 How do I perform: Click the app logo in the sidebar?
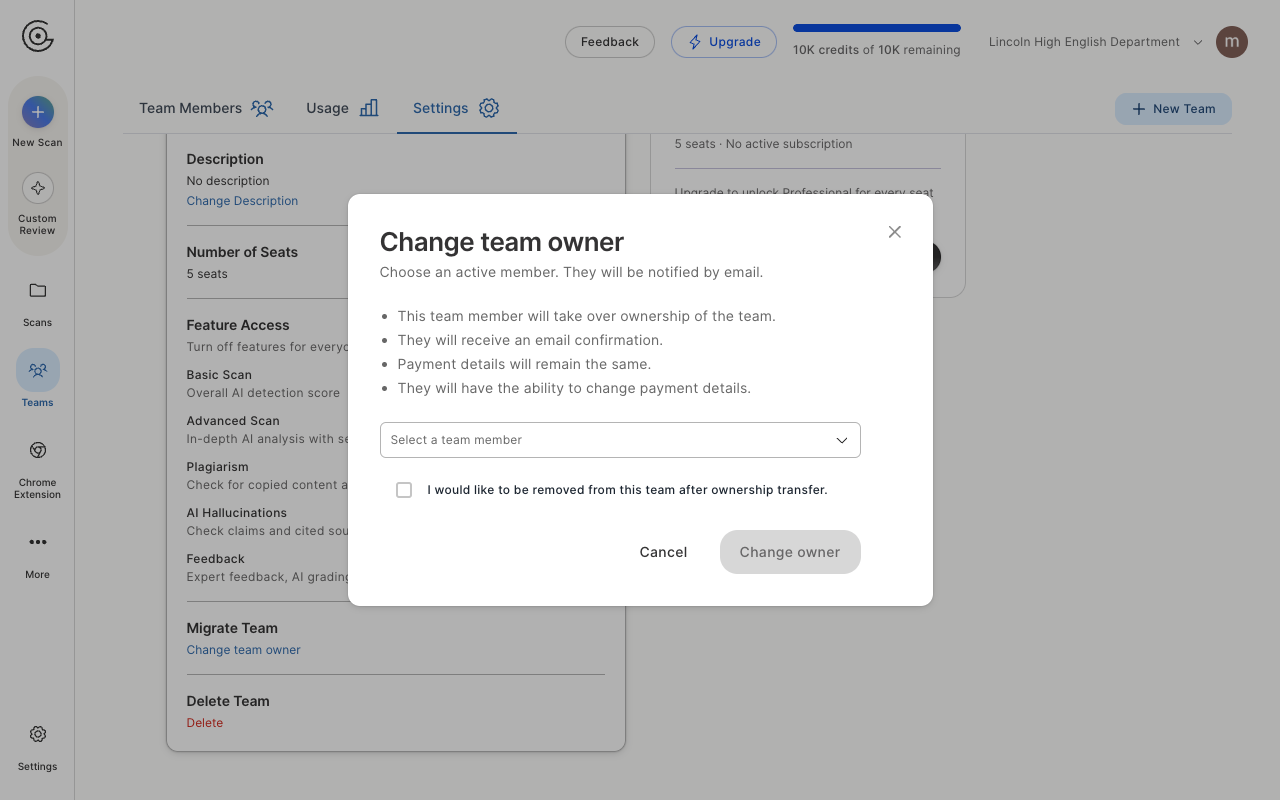point(38,37)
